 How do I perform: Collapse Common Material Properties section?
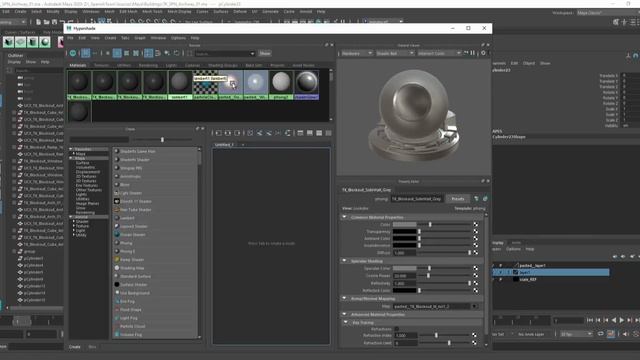coord(344,217)
